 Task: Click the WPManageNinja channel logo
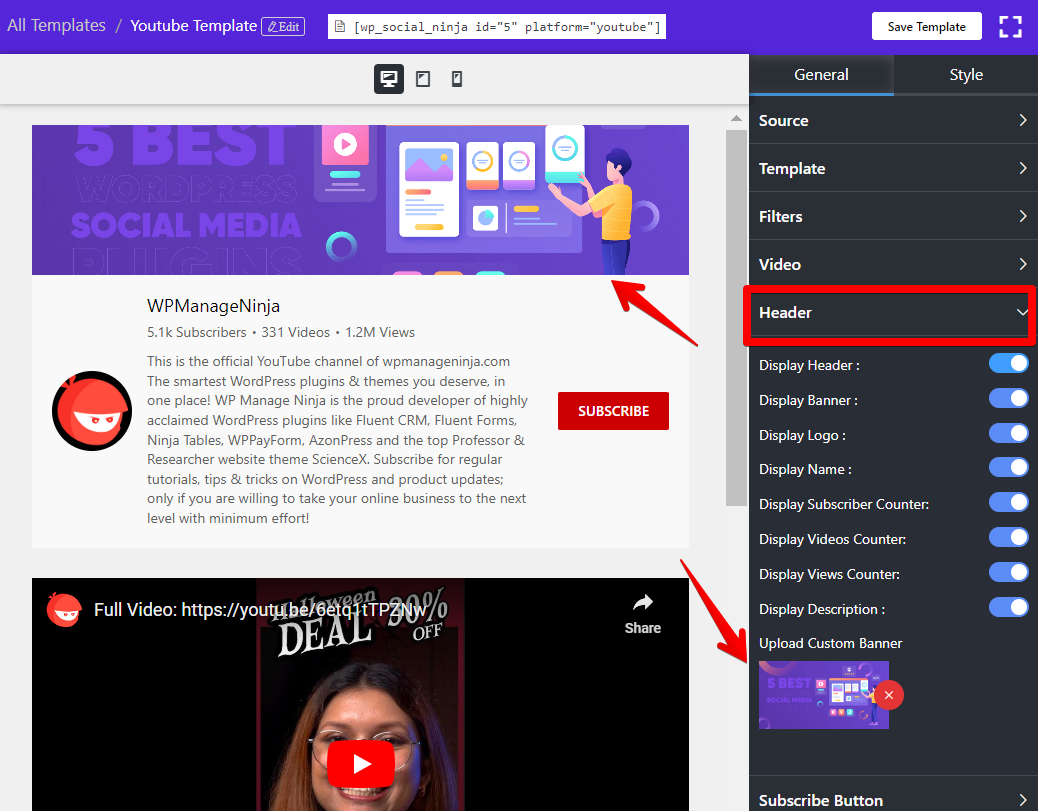[x=92, y=411]
